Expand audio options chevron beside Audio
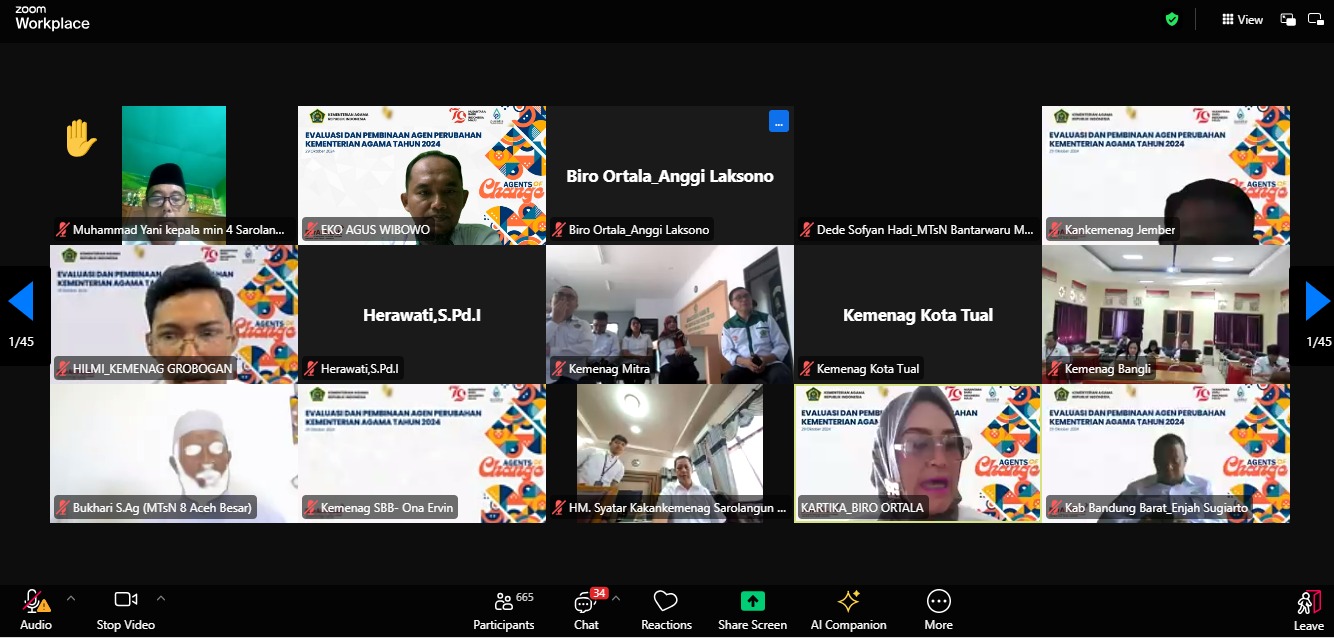The image size is (1334, 638). click(71, 598)
